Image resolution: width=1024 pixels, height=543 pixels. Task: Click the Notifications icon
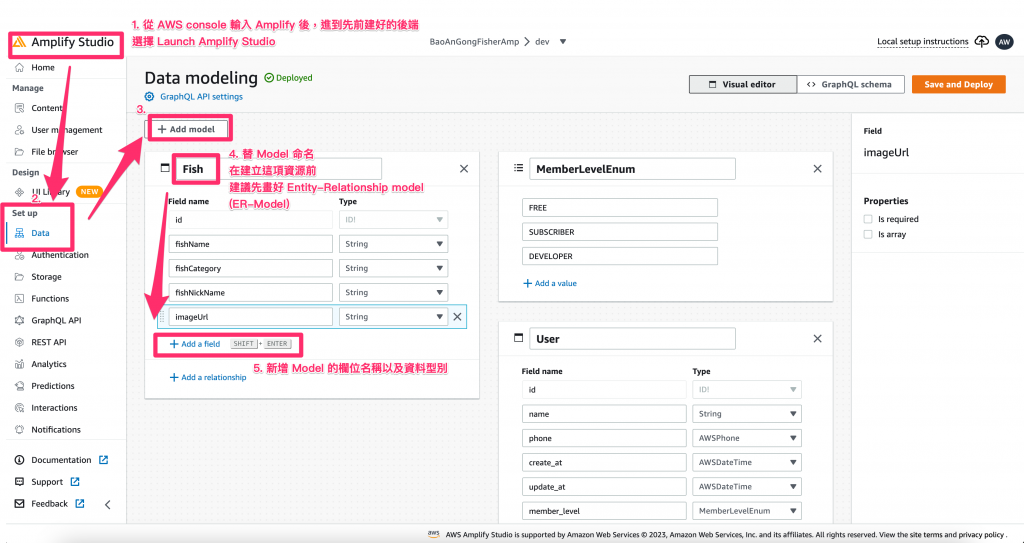tap(20, 430)
